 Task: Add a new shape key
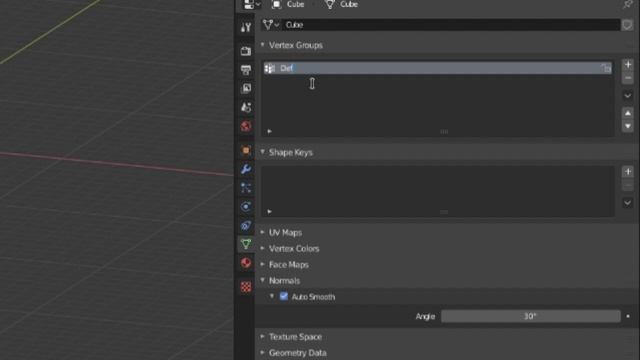(628, 171)
